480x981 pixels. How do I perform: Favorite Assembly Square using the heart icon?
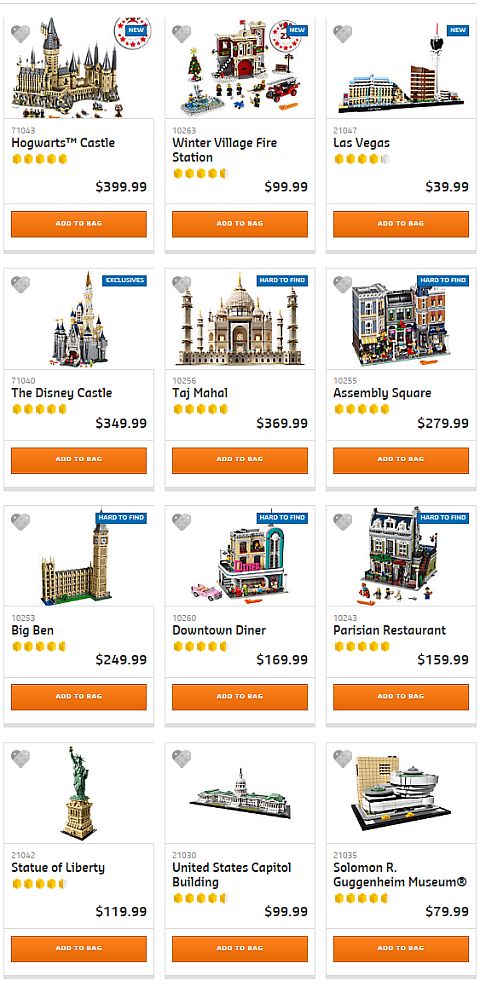(342, 285)
